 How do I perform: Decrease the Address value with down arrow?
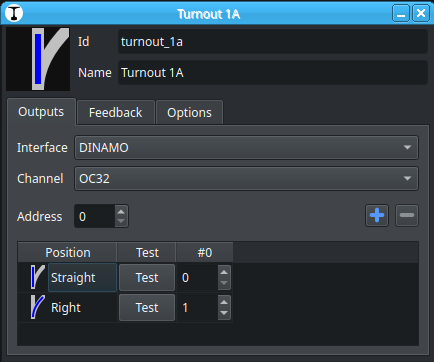pyautogui.click(x=121, y=221)
